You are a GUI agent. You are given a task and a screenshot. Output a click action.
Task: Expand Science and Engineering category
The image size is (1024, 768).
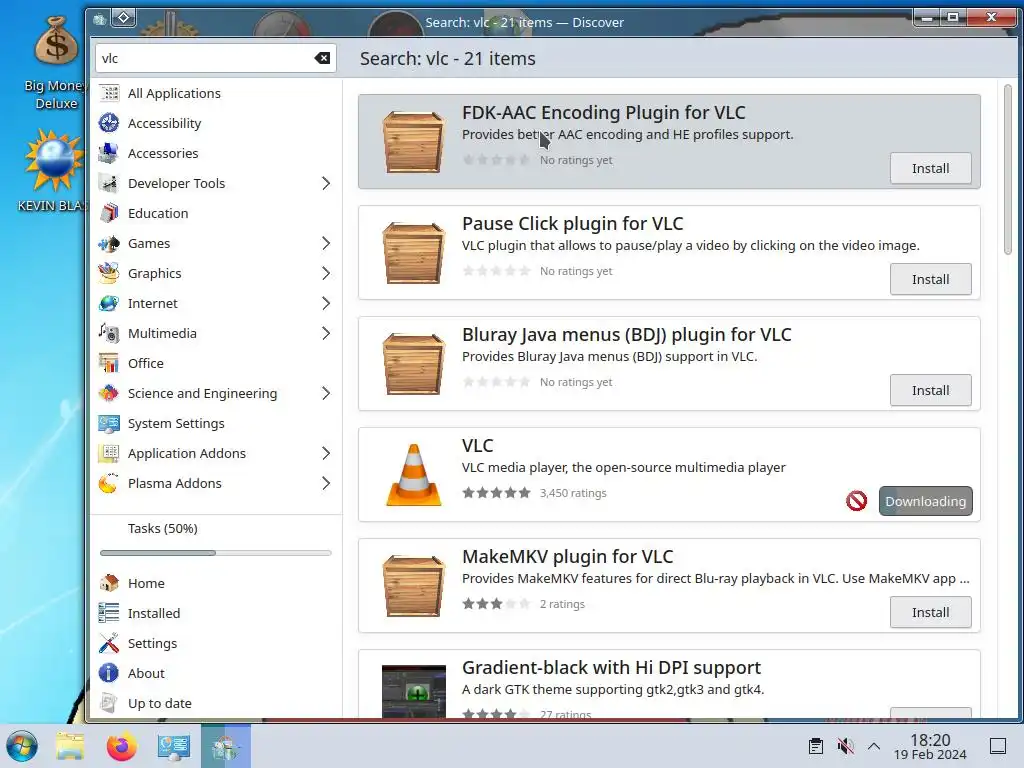coord(326,394)
